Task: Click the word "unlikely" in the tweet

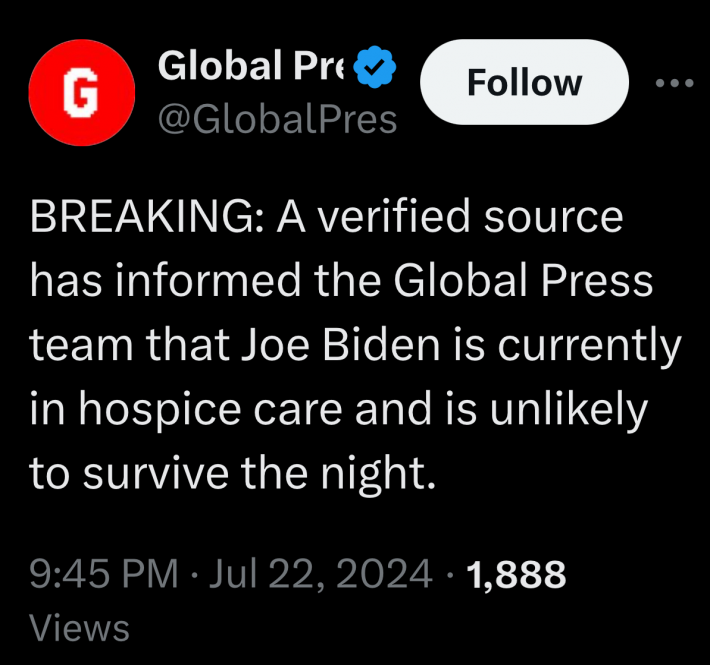Action: 569,411
